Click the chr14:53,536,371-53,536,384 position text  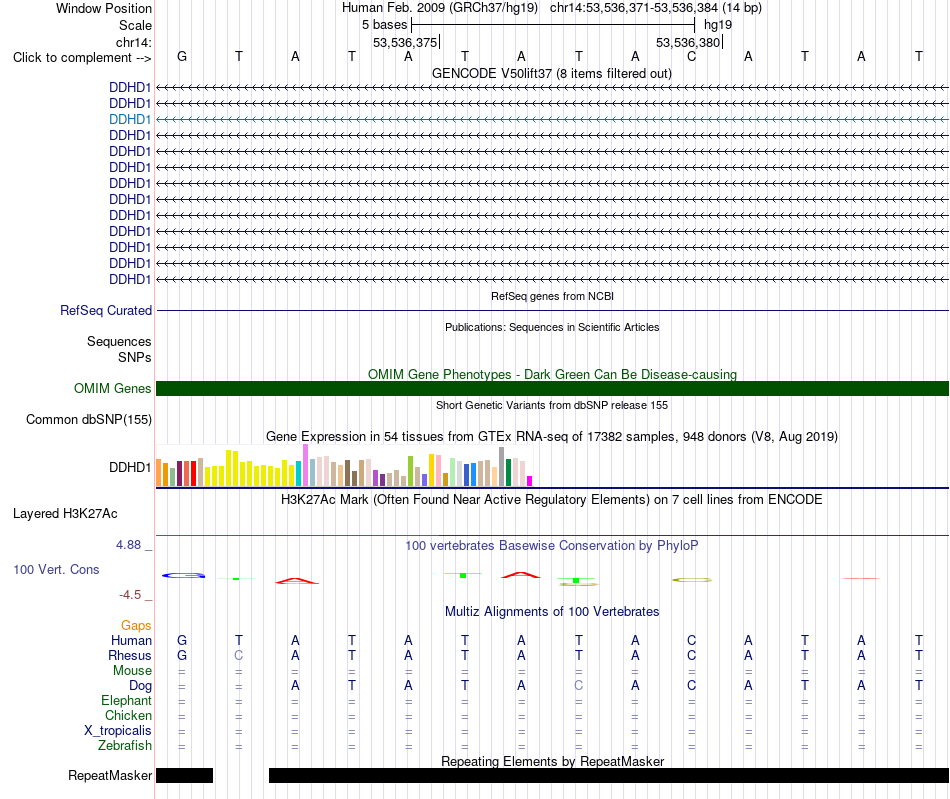coord(656,8)
